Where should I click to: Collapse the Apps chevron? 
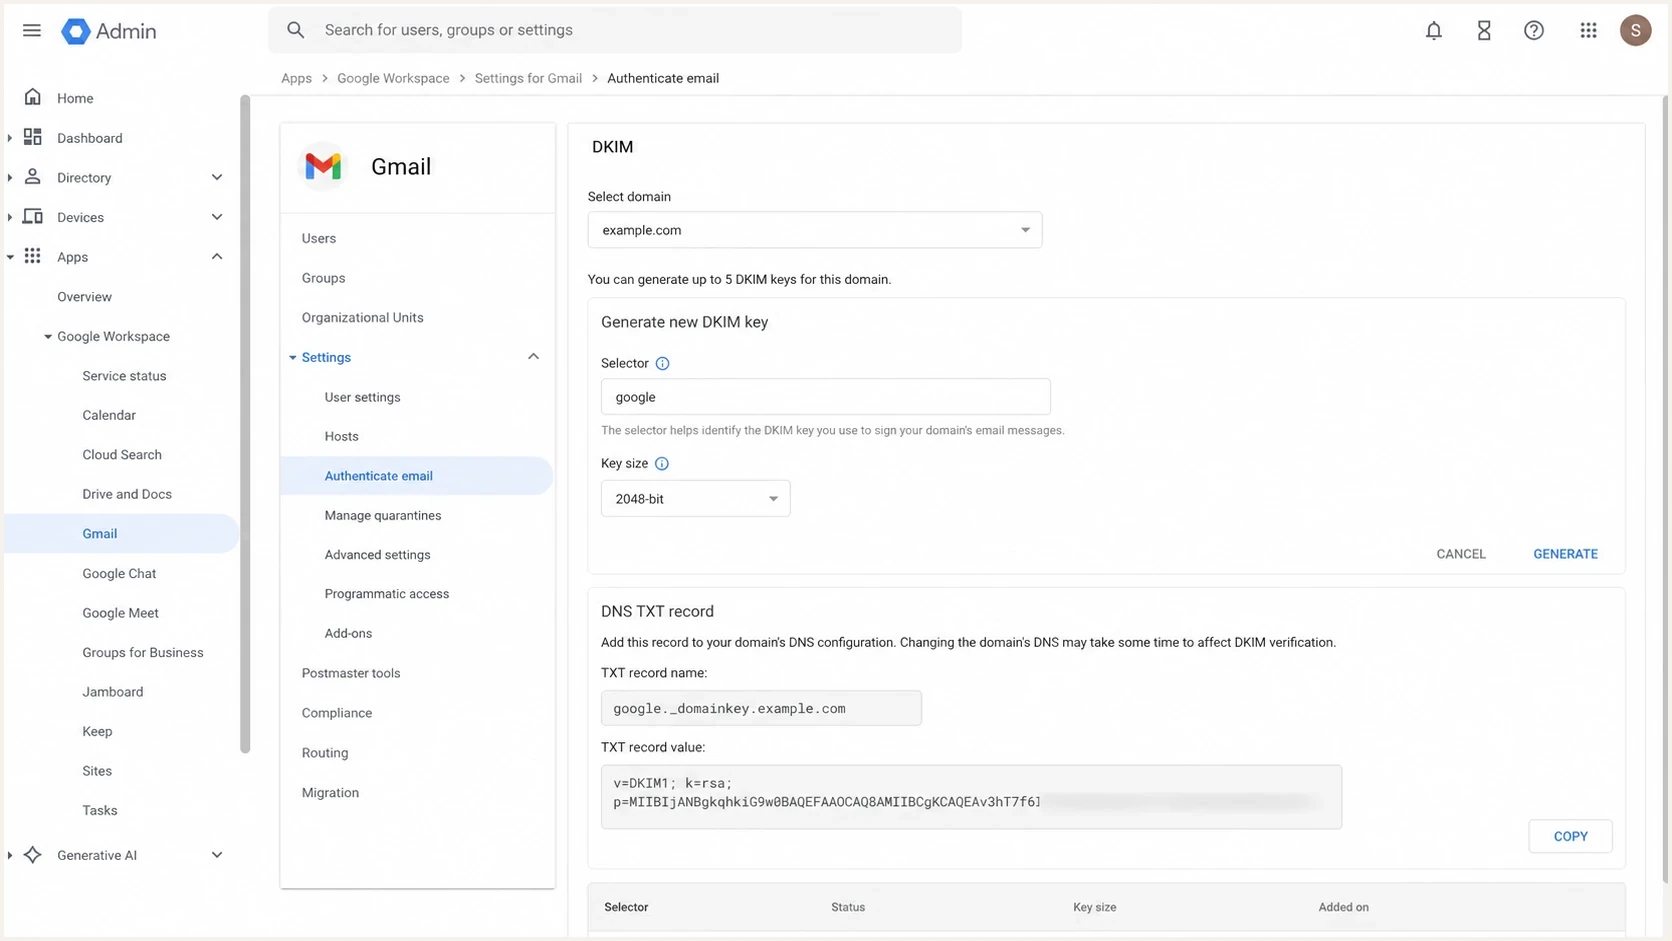217,256
